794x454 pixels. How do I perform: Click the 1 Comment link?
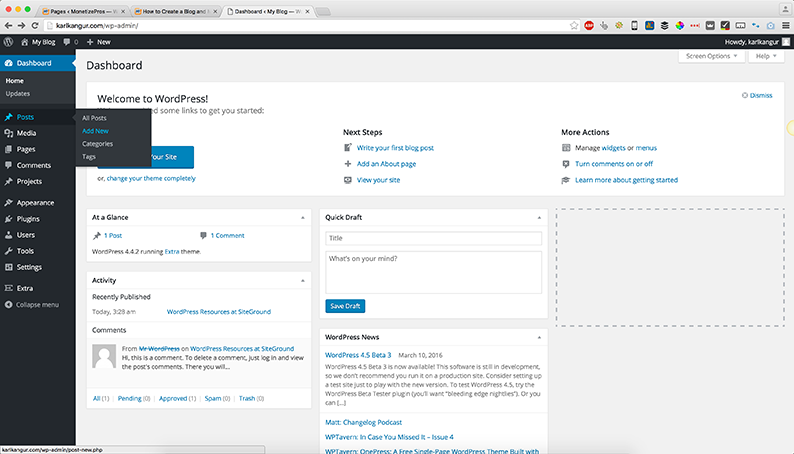[227, 235]
